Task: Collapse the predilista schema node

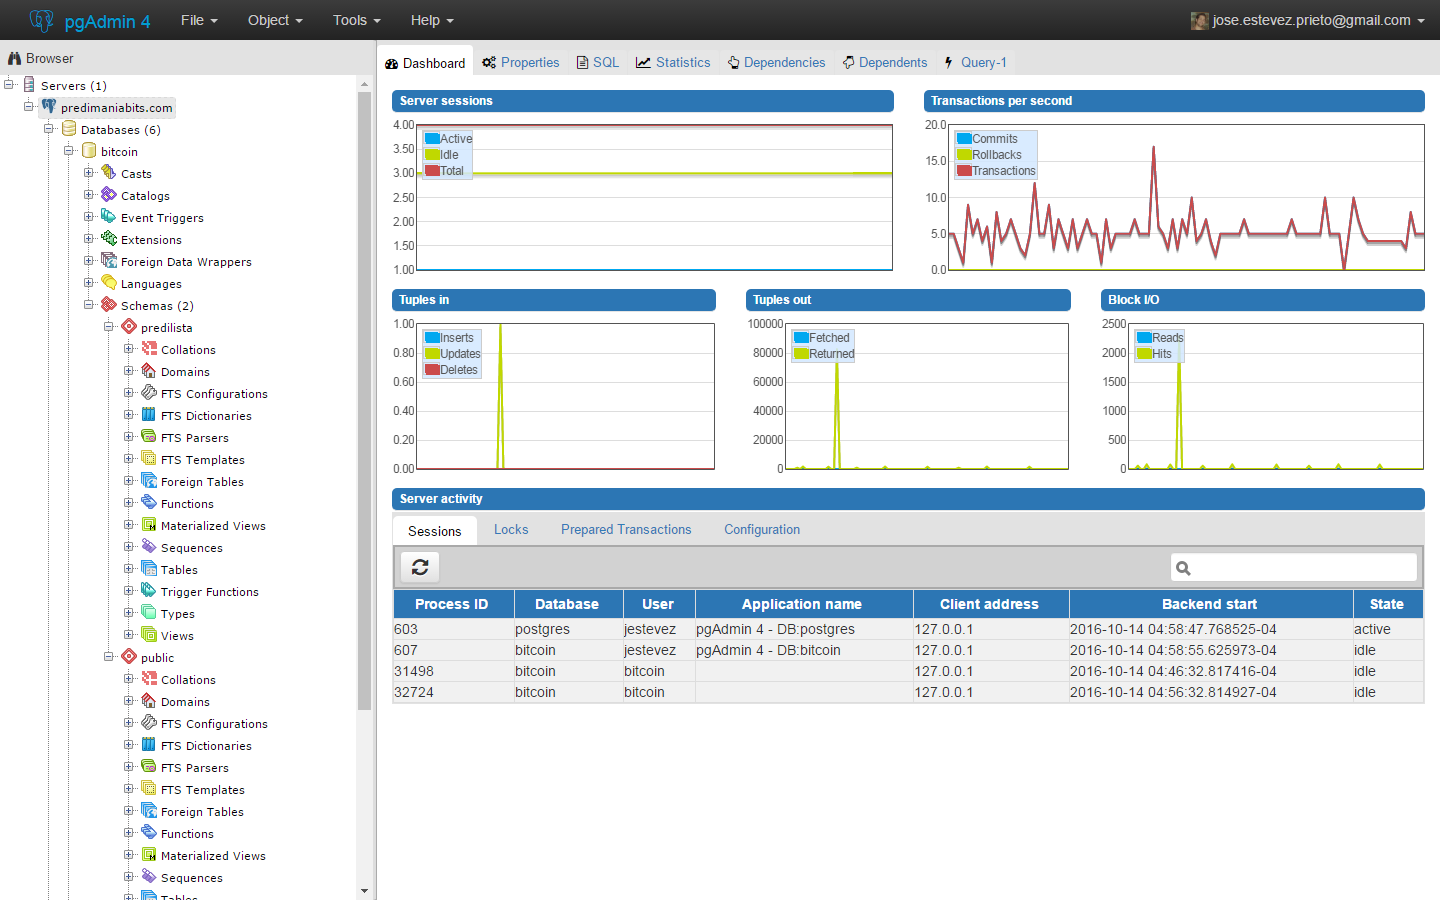Action: 109,327
